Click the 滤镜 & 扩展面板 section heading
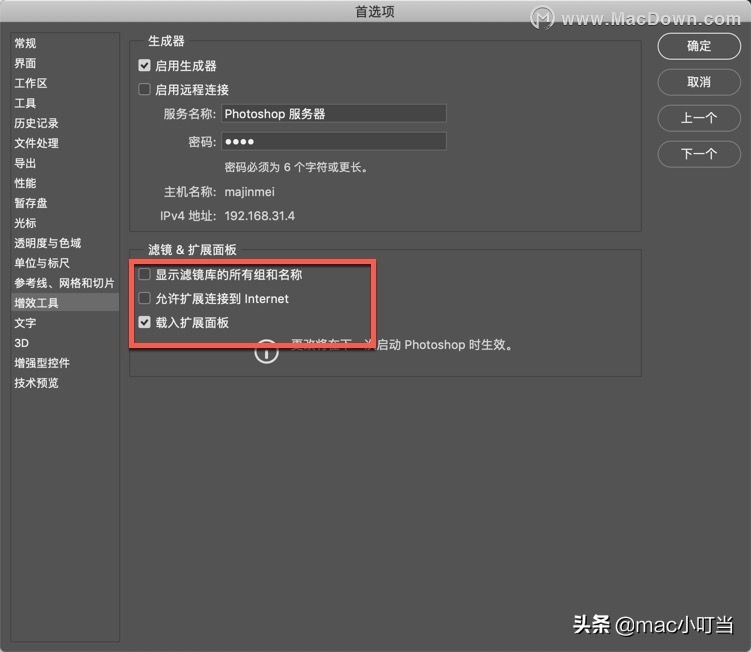Screen dimensions: 751x652 pyautogui.click(x=192, y=250)
